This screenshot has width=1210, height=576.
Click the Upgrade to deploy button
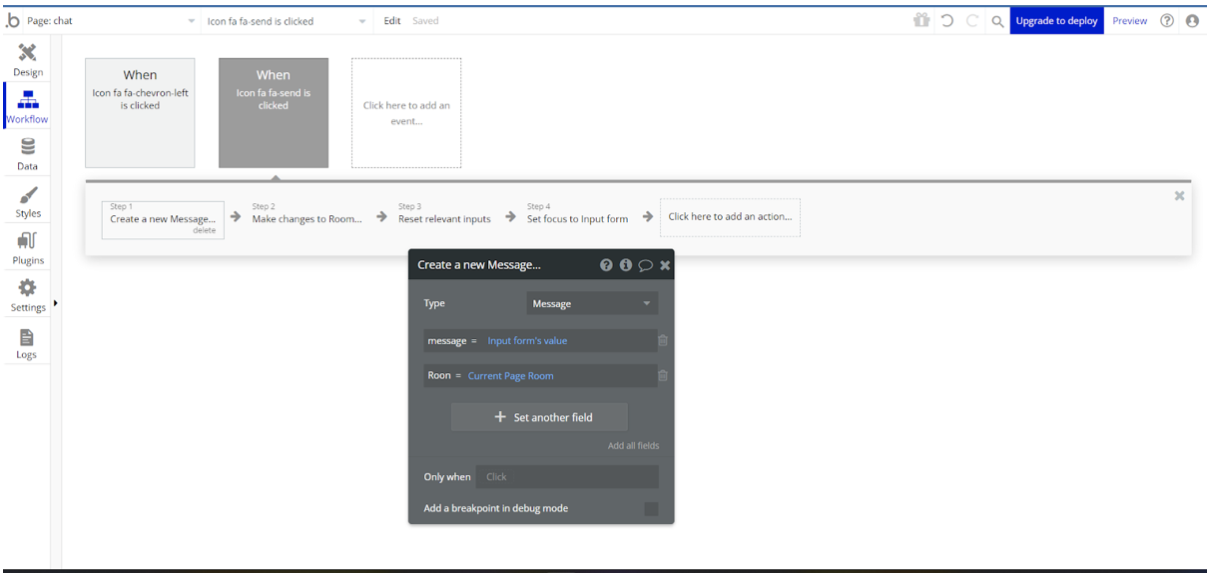coord(1056,21)
